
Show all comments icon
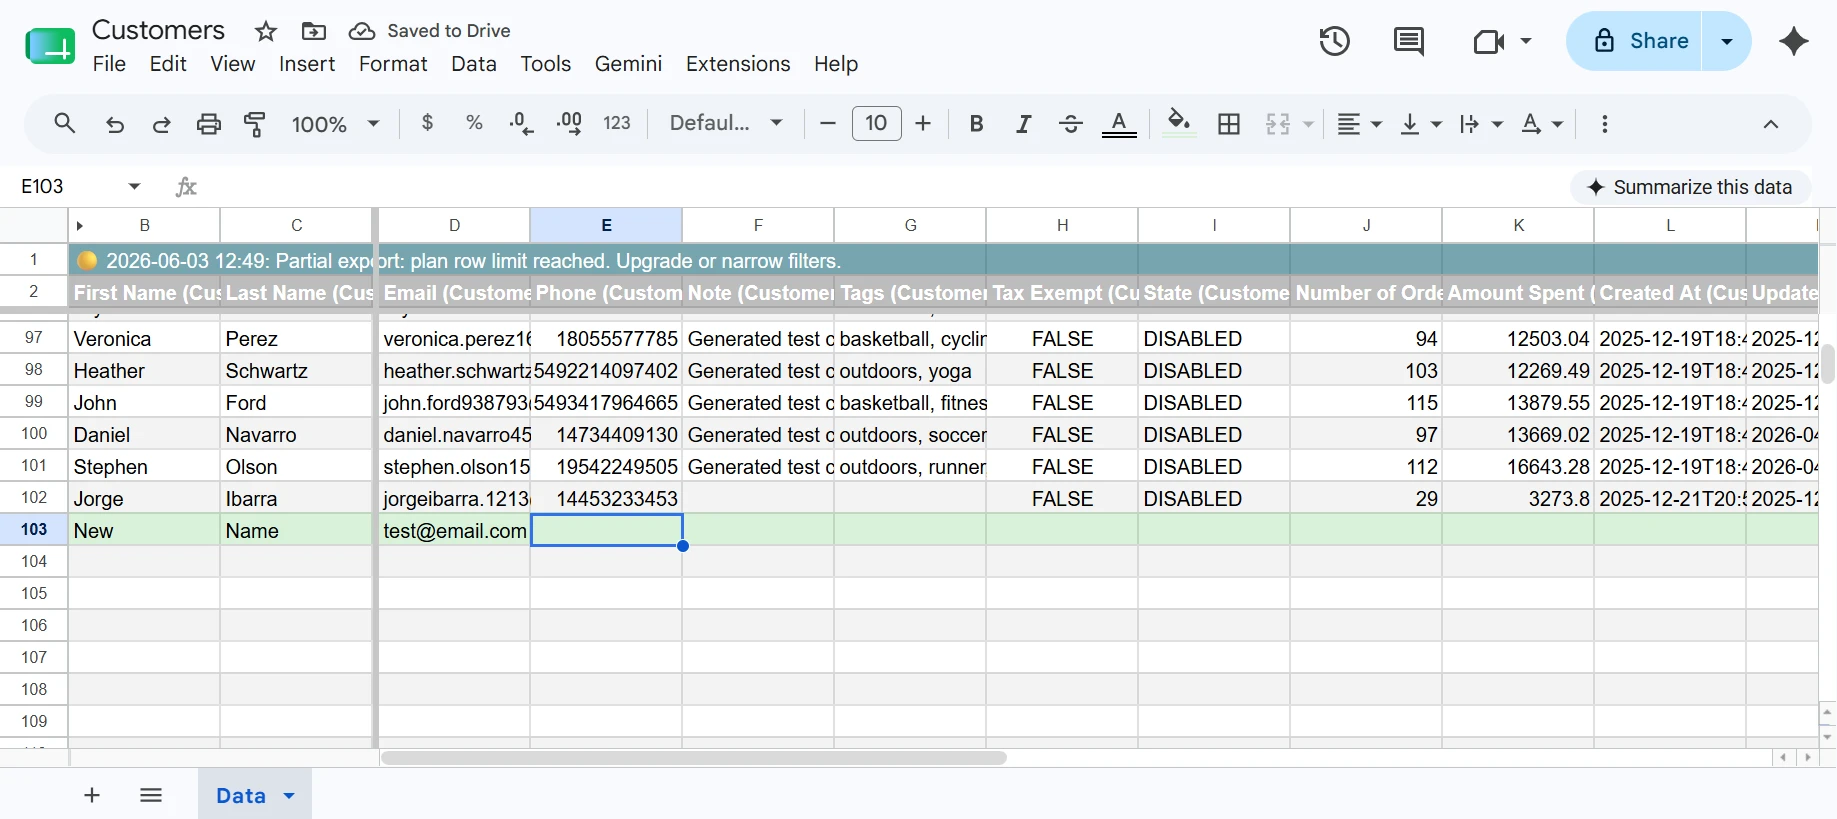click(1409, 41)
